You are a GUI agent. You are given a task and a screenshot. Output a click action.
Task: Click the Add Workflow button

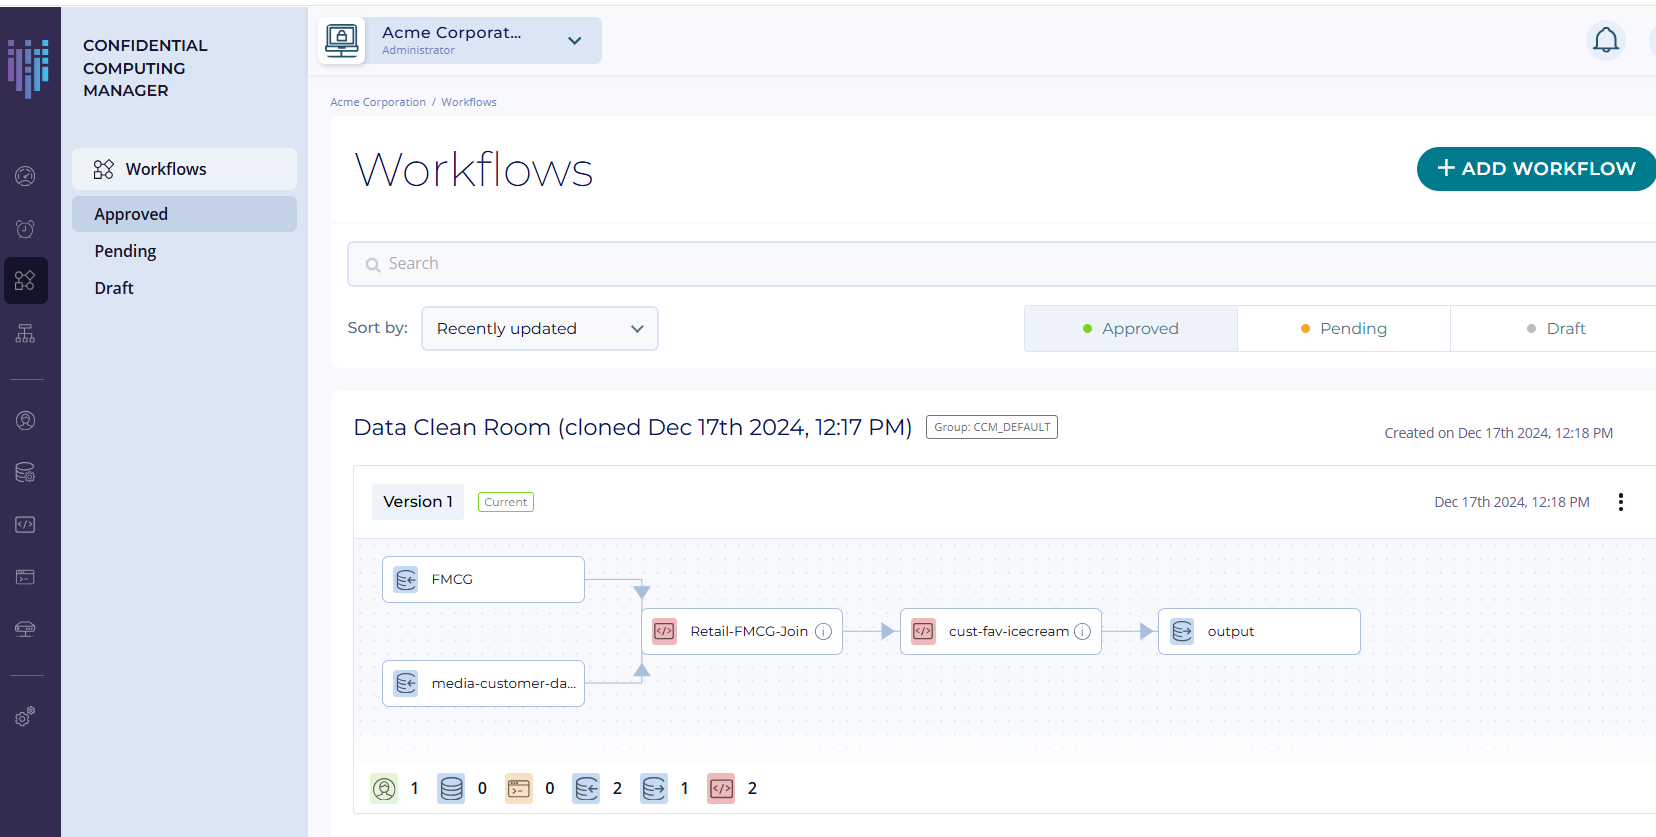[x=1536, y=169]
